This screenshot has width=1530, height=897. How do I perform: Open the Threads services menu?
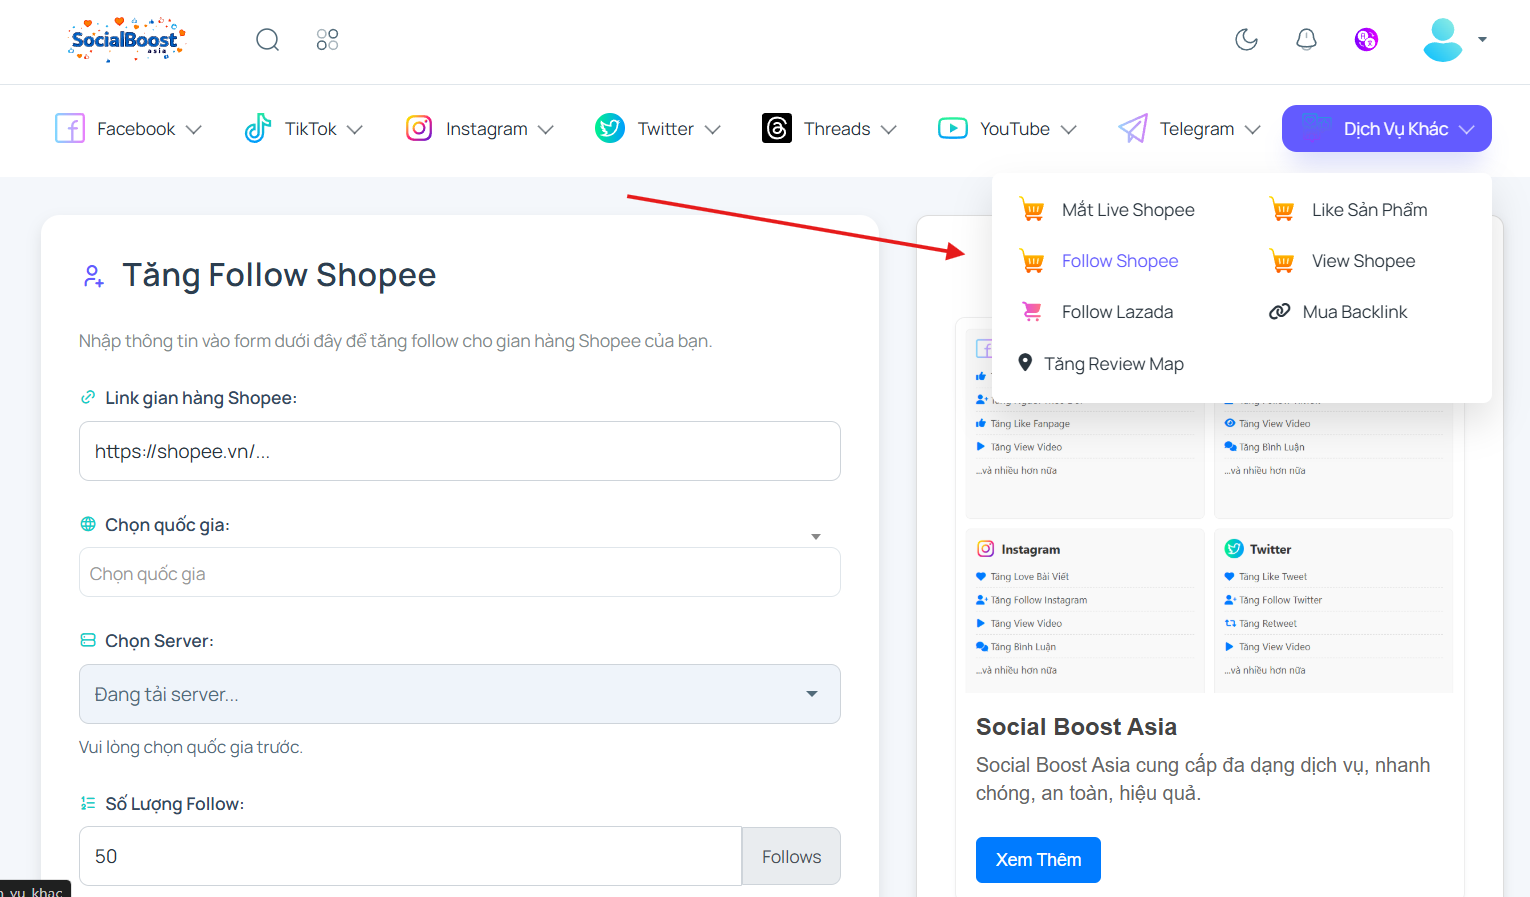(x=830, y=128)
